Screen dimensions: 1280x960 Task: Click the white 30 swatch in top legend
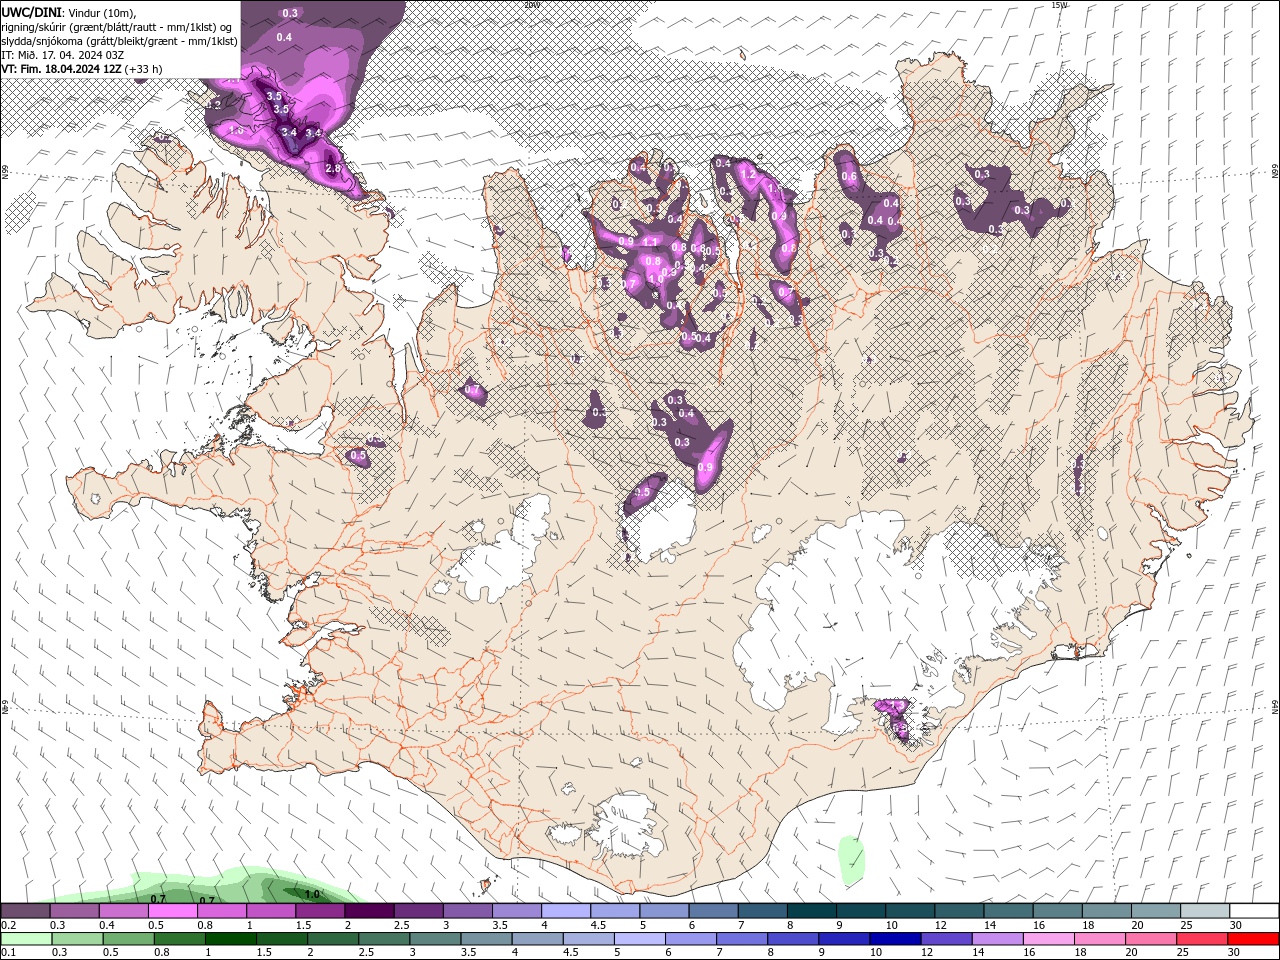1254,911
